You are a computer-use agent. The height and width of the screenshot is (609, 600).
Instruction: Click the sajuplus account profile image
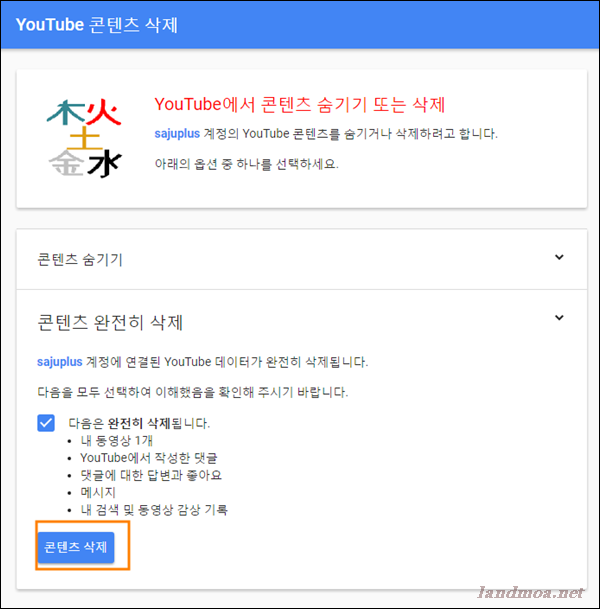84,138
